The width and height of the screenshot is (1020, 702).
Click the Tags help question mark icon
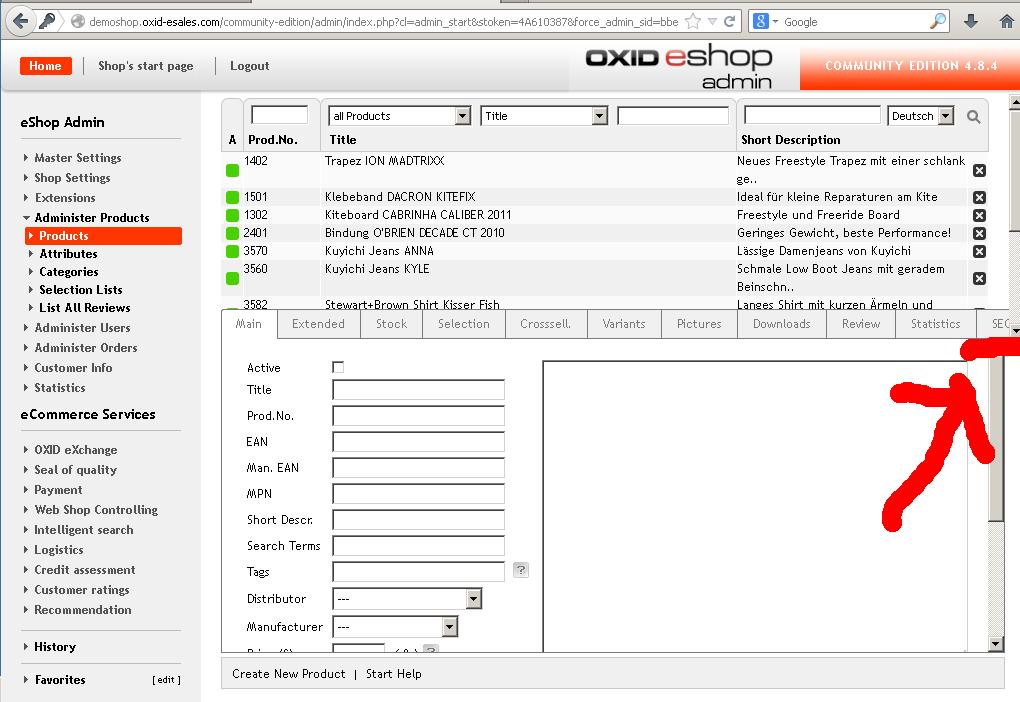coord(521,570)
